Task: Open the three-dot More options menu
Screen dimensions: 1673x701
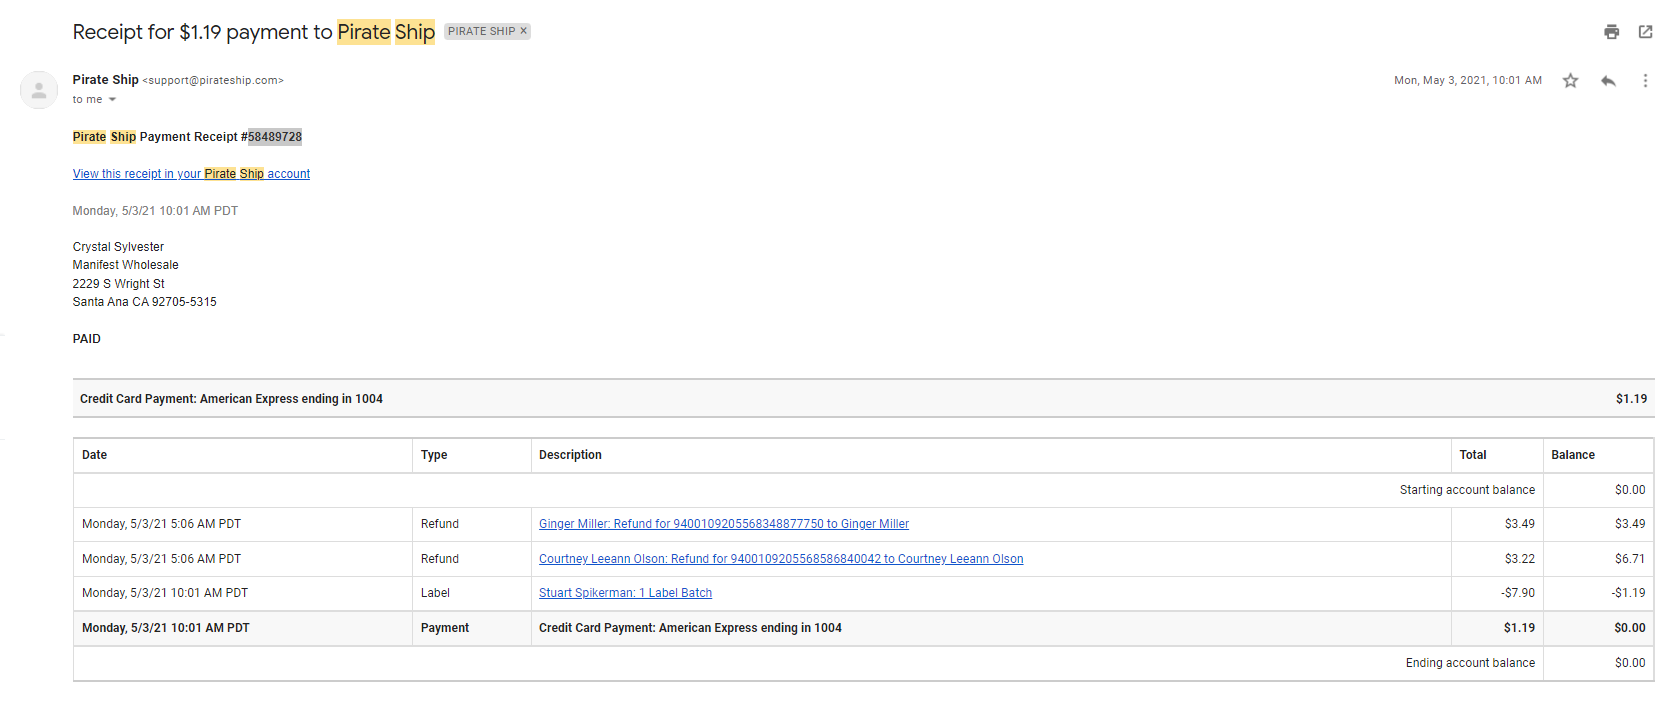Action: pos(1645,81)
